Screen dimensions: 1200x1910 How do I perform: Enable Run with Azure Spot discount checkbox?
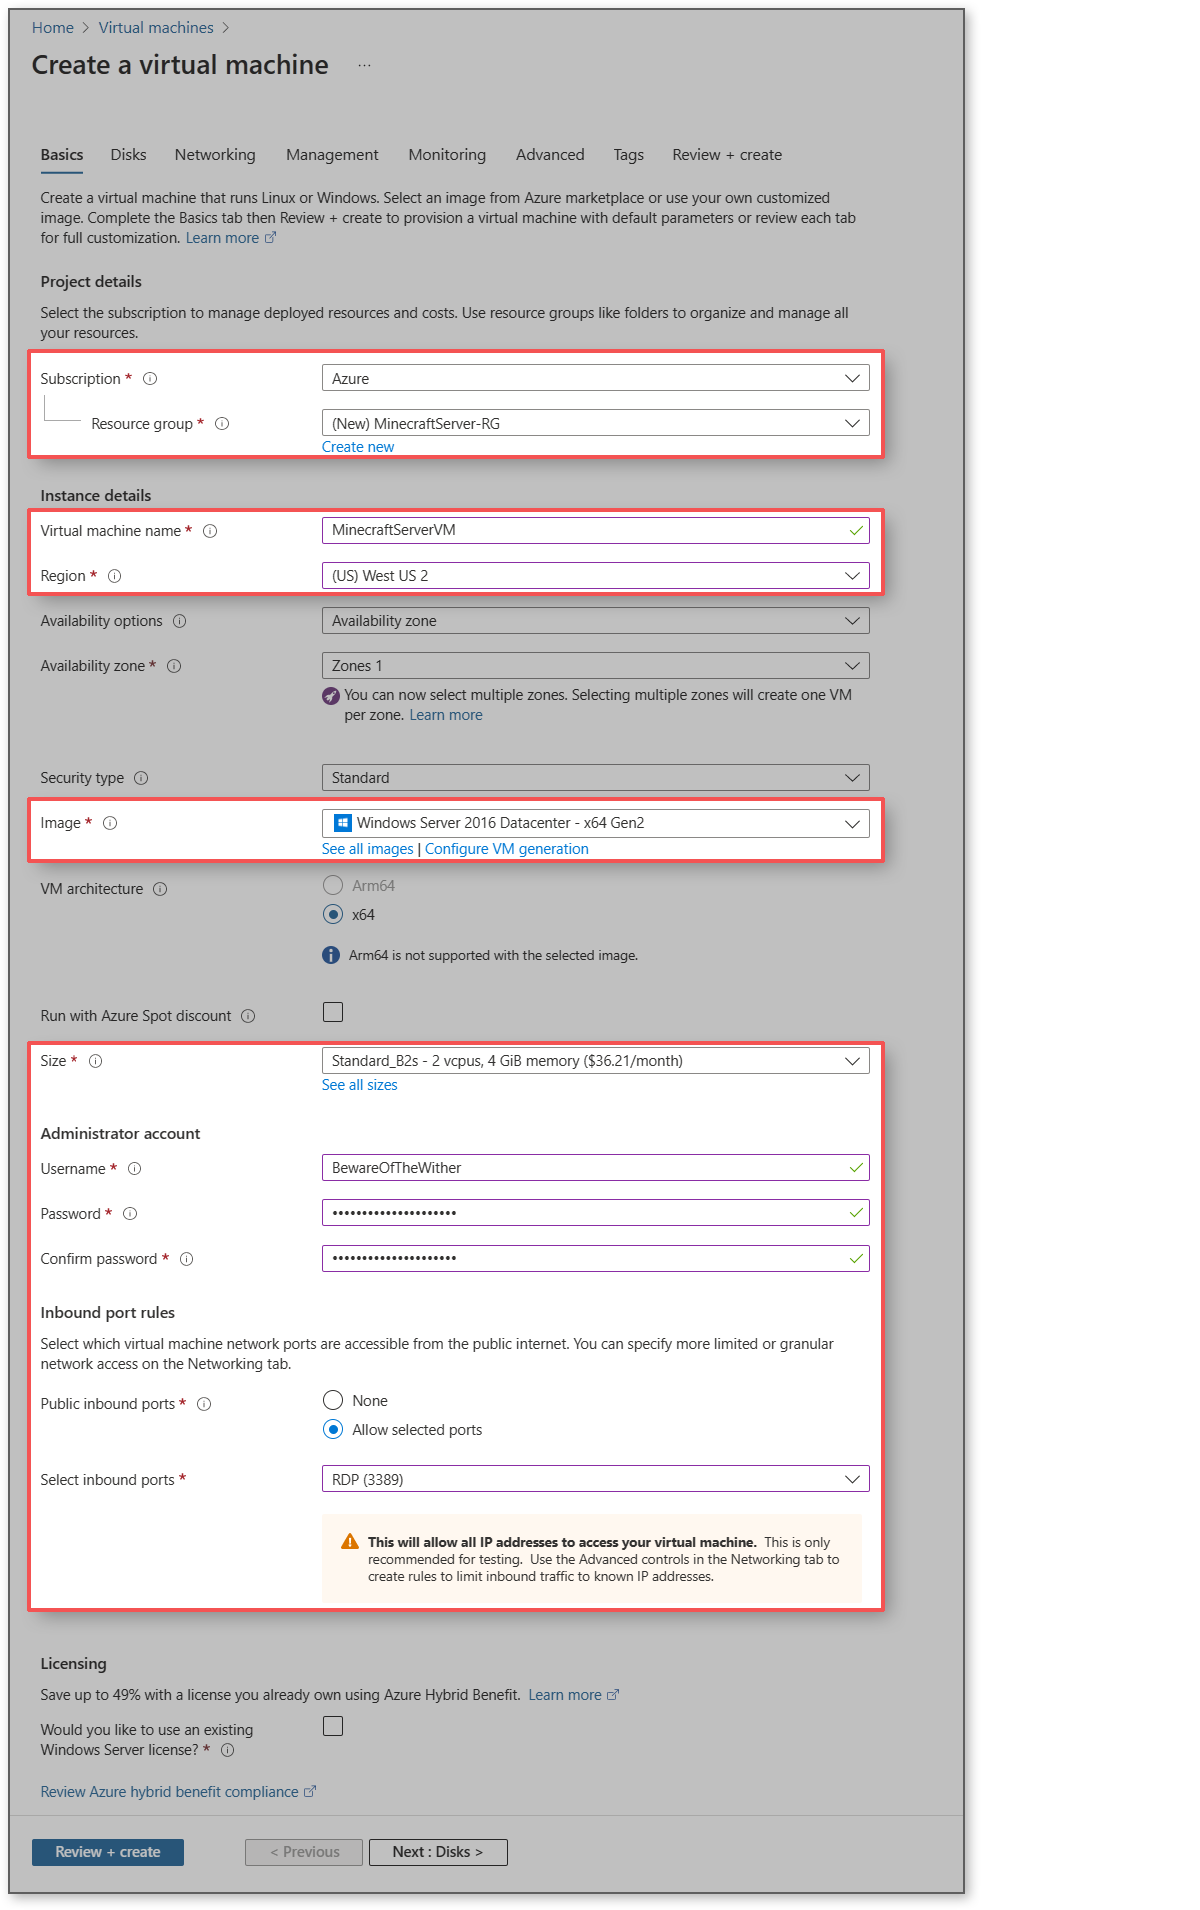333,1012
